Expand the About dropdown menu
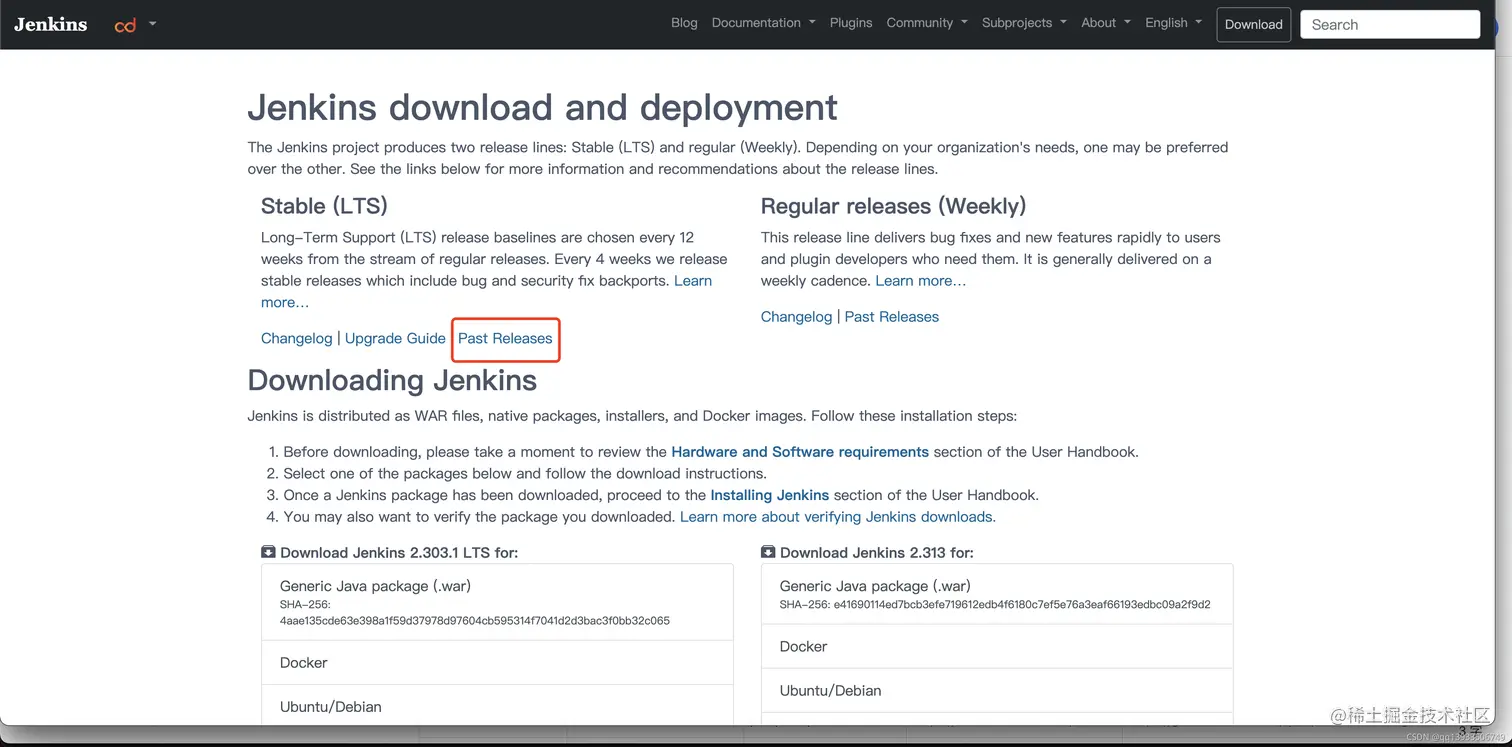1512x747 pixels. [1106, 23]
